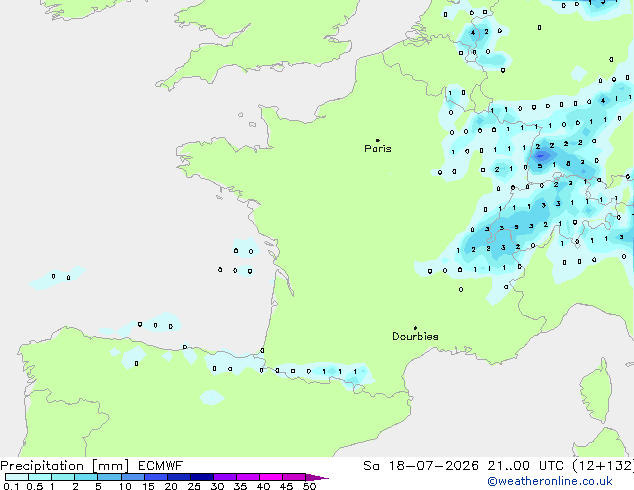This screenshot has height=490, width=634.
Task: Pick the dark blue swatch between 25 and 30
Action: (202, 477)
